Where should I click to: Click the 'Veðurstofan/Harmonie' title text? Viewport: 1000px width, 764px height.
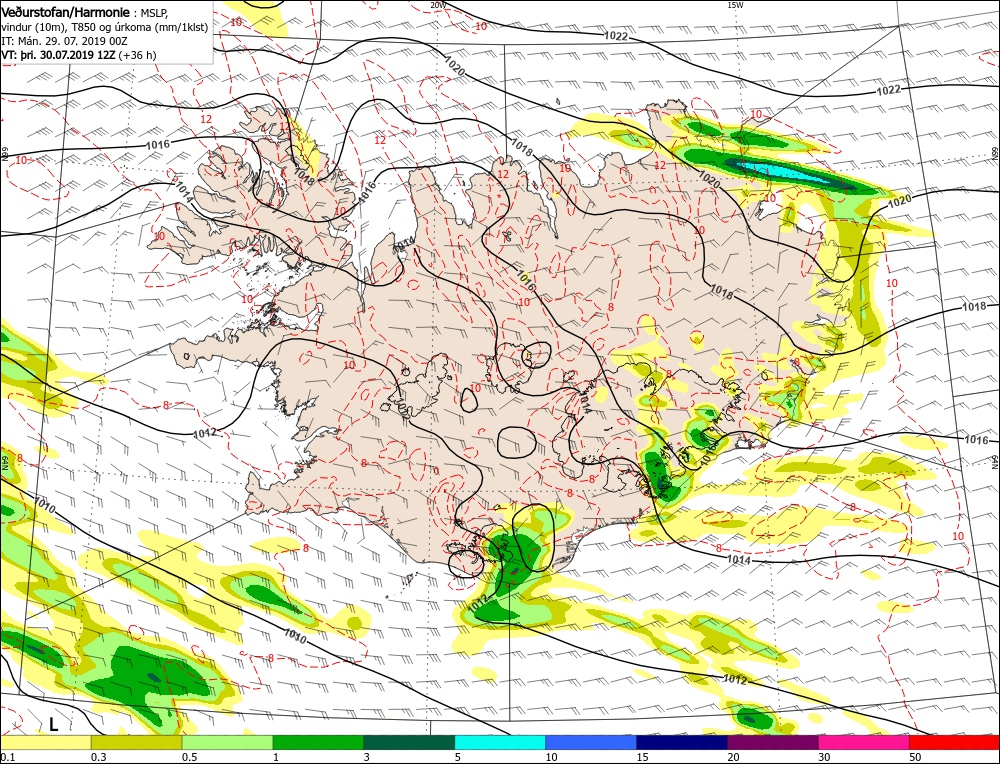pyautogui.click(x=67, y=12)
